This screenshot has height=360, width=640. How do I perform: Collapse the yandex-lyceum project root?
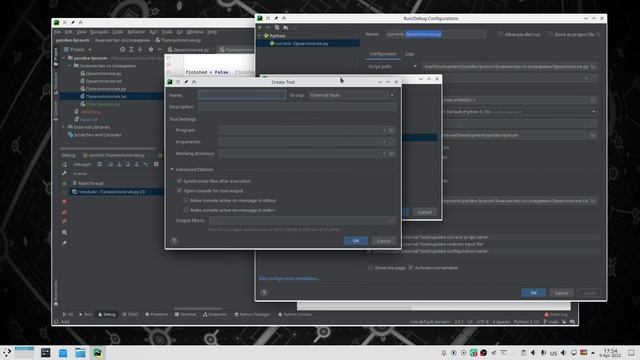pyautogui.click(x=64, y=58)
